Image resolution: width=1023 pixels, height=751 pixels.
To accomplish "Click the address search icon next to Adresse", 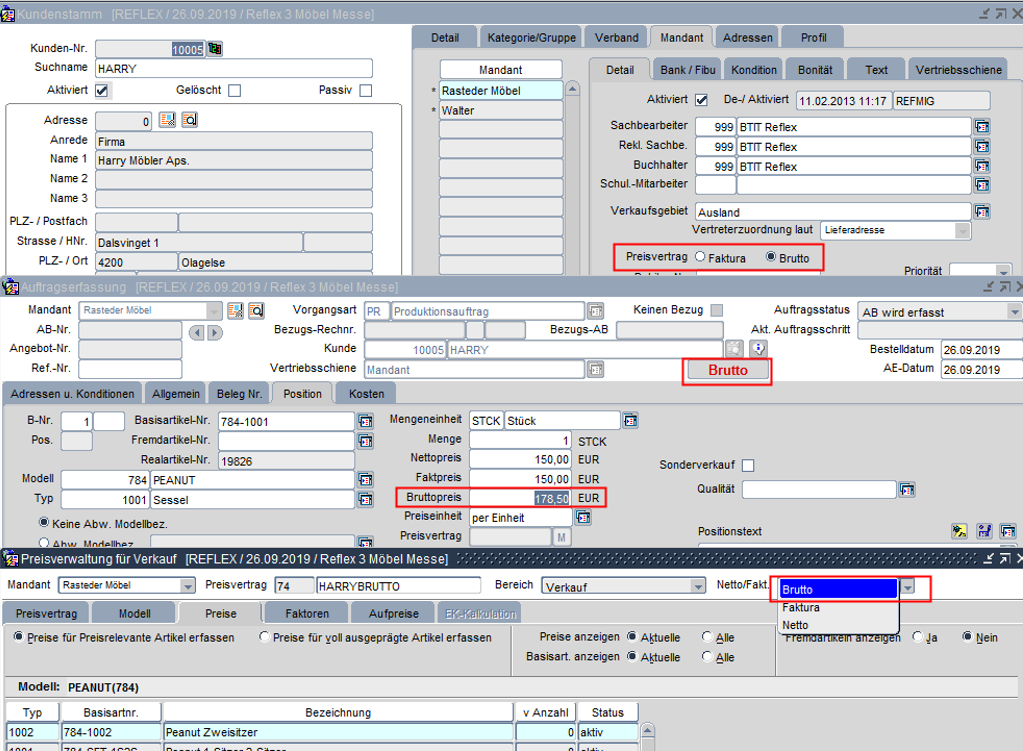I will (x=189, y=121).
